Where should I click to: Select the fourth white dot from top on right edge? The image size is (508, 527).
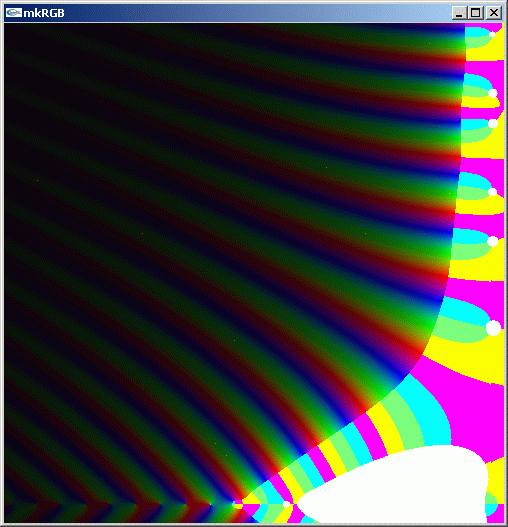coord(492,192)
